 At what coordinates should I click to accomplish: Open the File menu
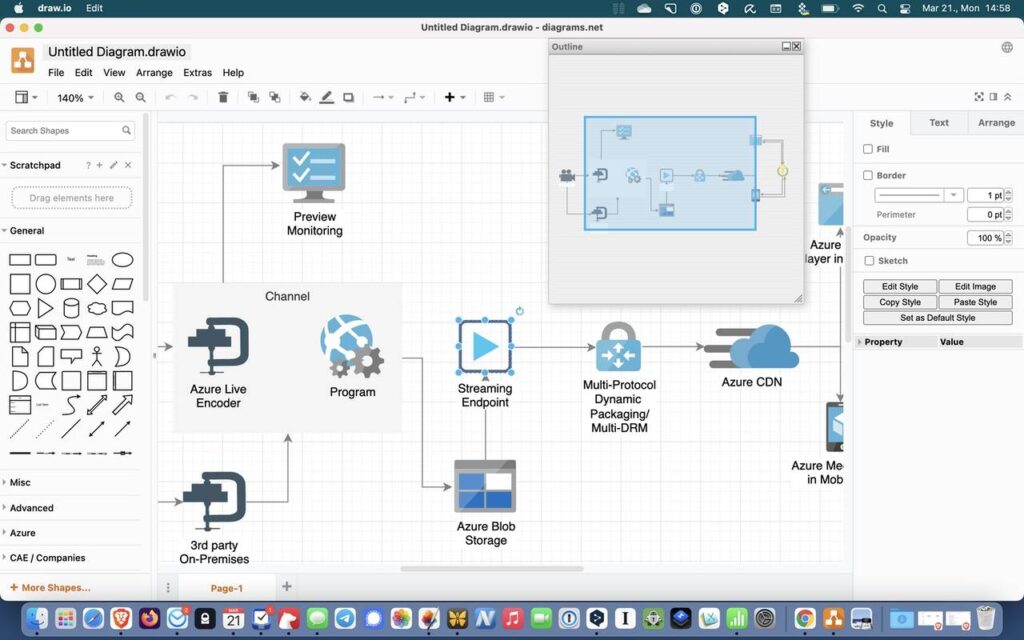(x=56, y=72)
